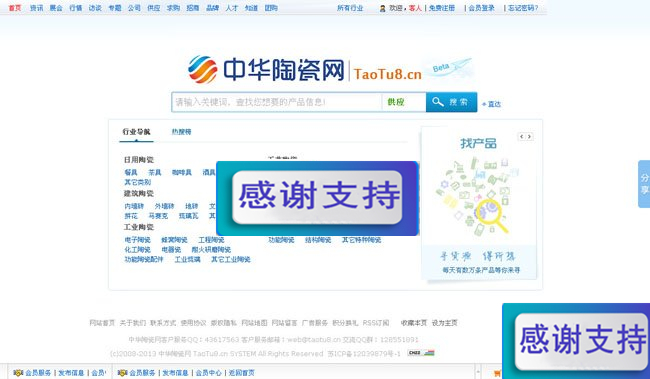Click the 中华陶瓷网 swirl logo
This screenshot has height=379, width=650.
click(202, 69)
